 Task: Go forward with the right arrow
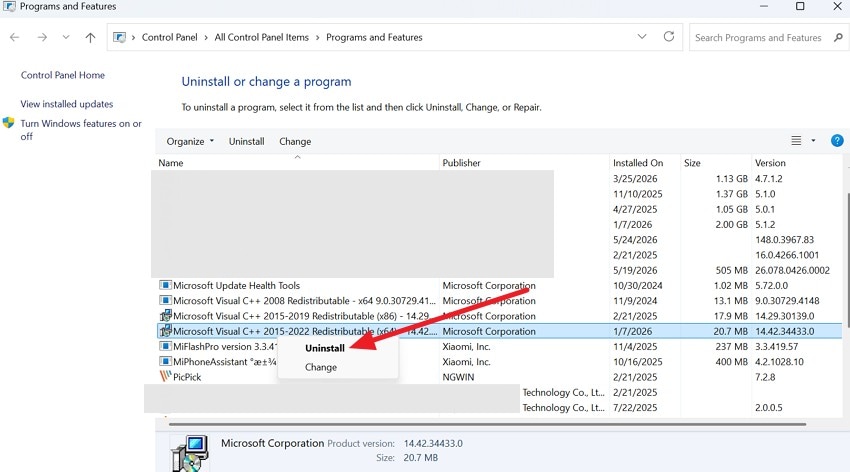(42, 37)
